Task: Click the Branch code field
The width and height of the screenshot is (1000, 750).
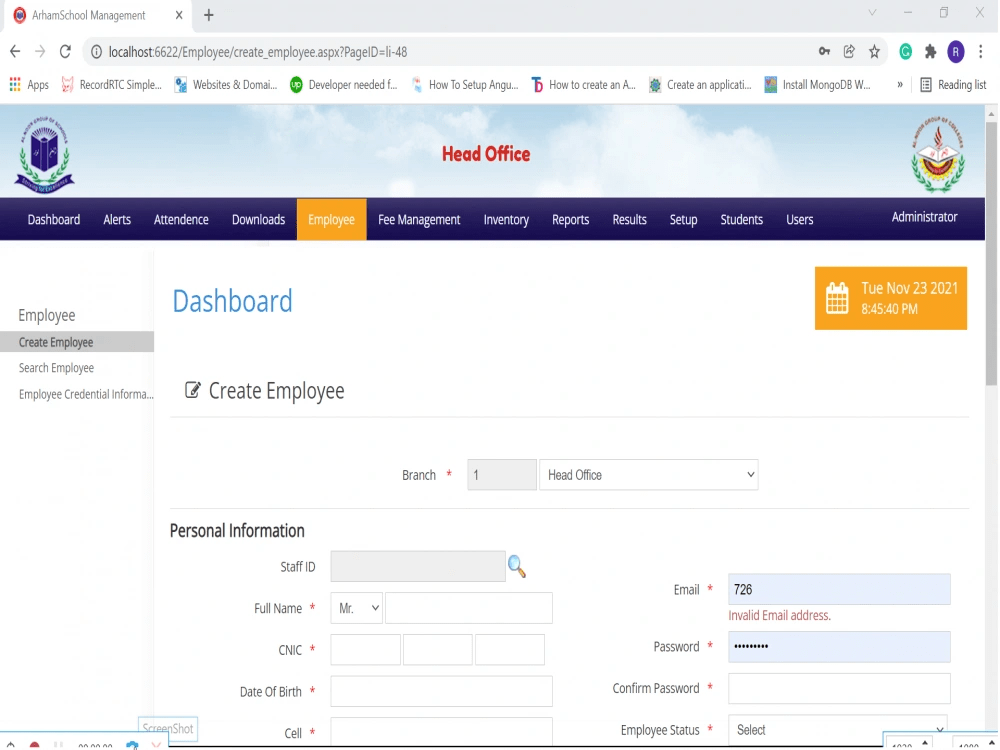Action: (x=502, y=474)
